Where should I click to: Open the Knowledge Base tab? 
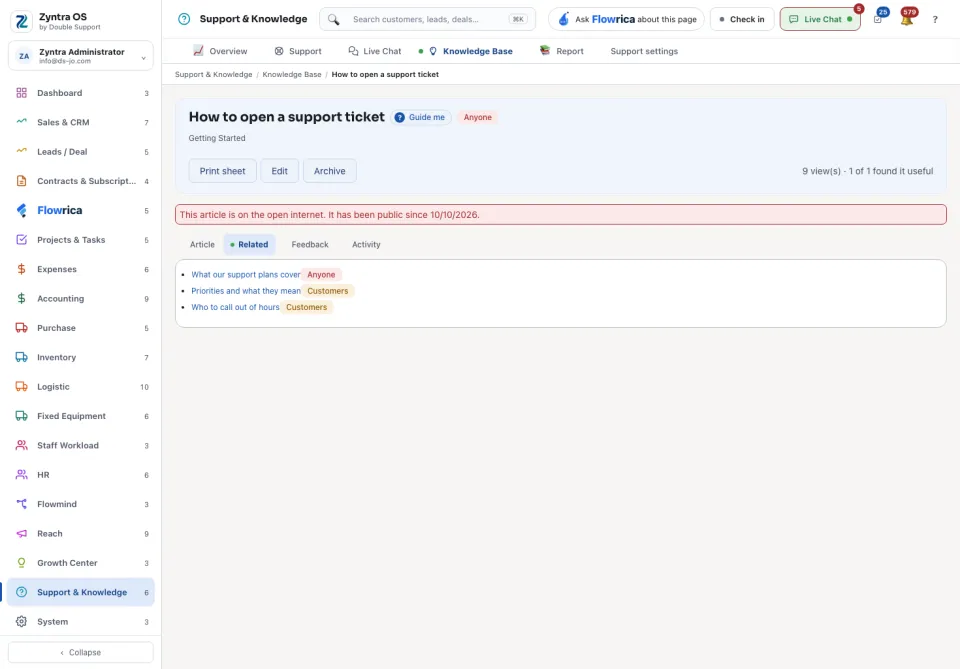470,51
